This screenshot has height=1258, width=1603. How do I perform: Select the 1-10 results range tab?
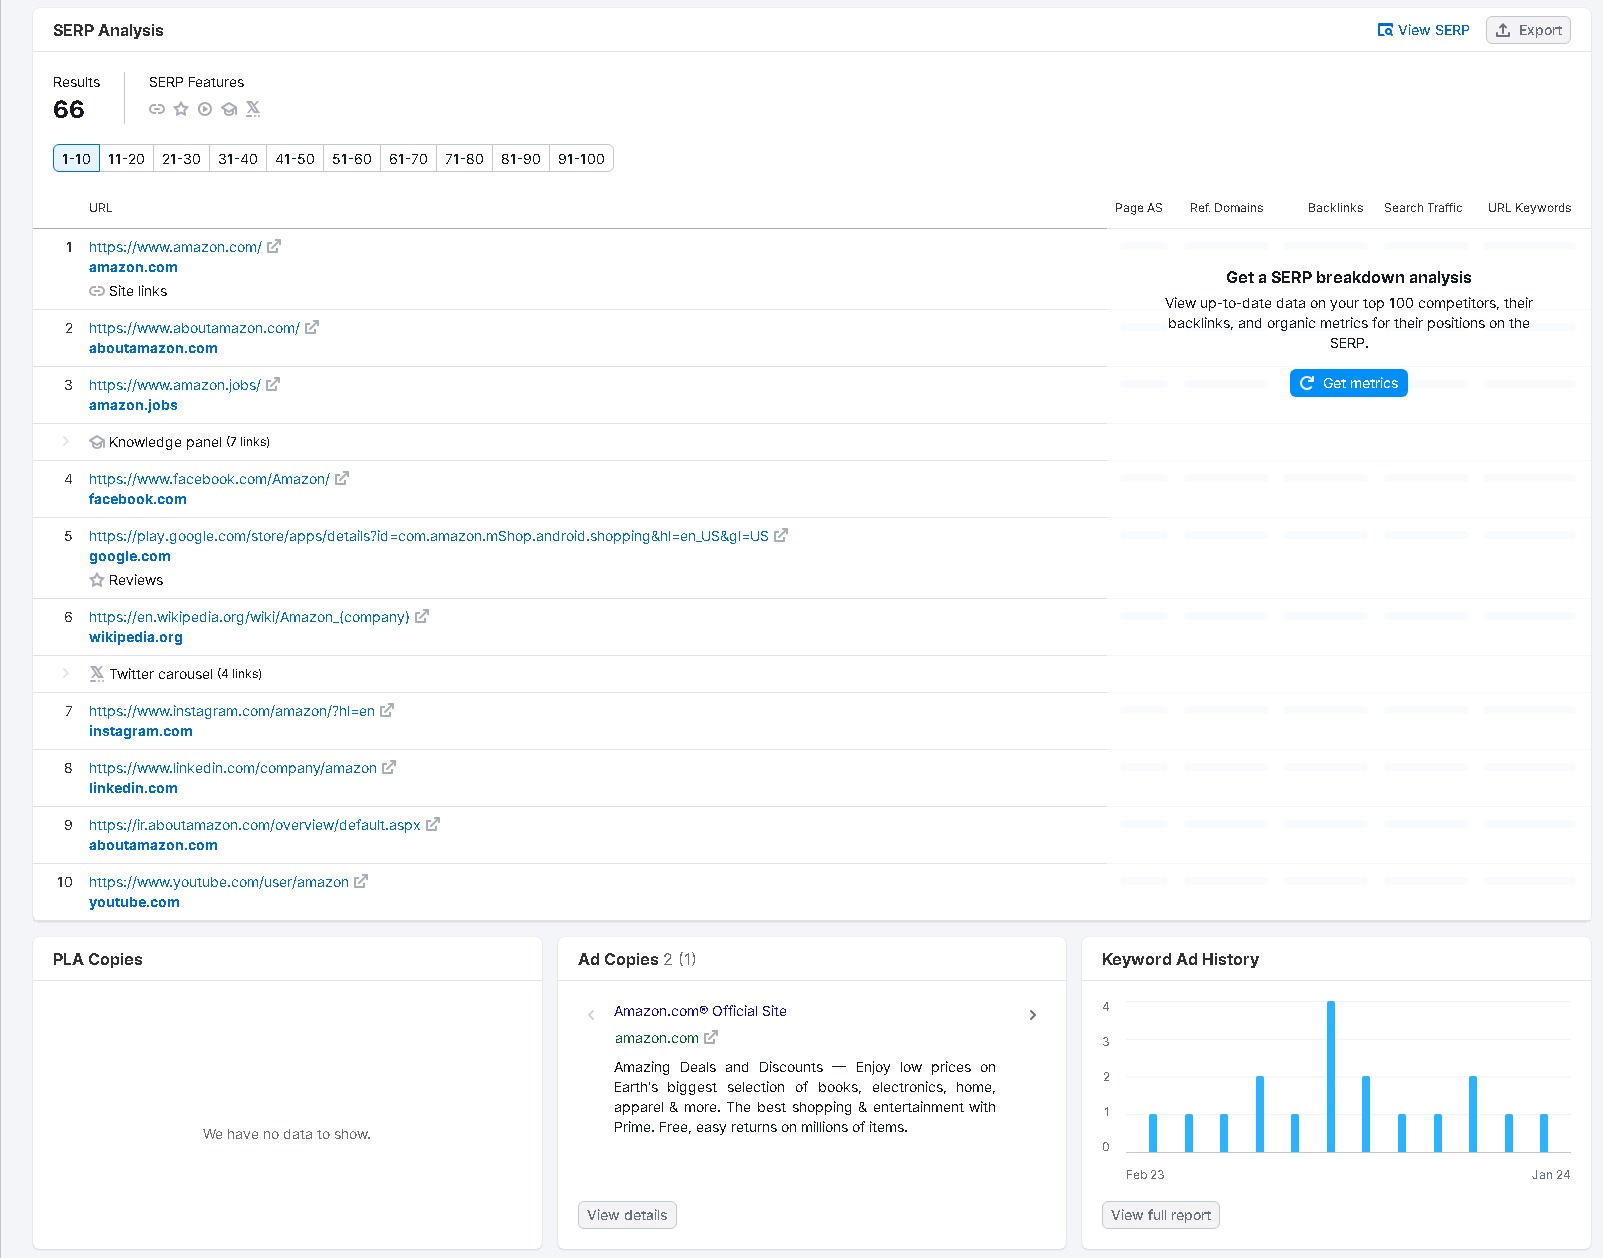click(76, 158)
